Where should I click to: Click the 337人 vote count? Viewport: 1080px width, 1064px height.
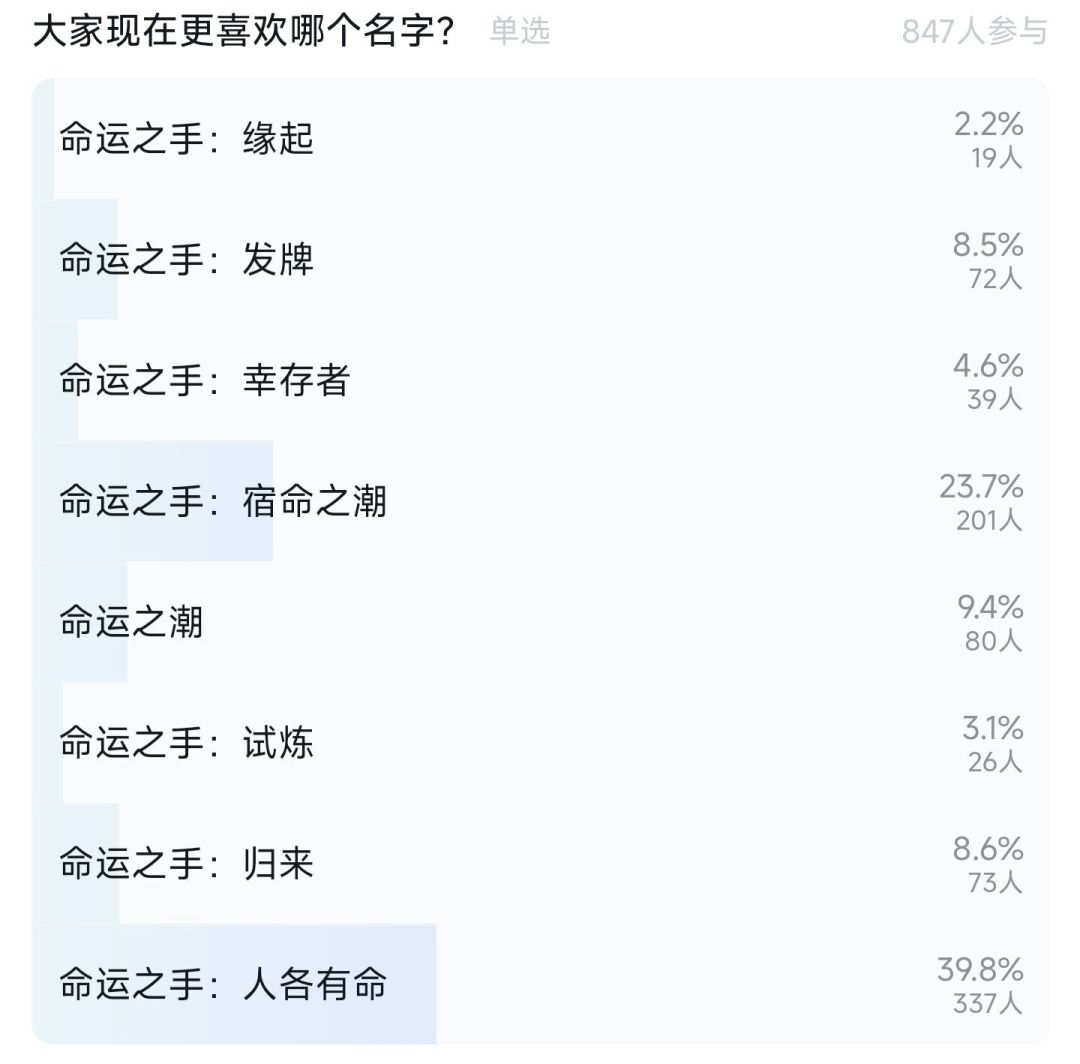[987, 1003]
